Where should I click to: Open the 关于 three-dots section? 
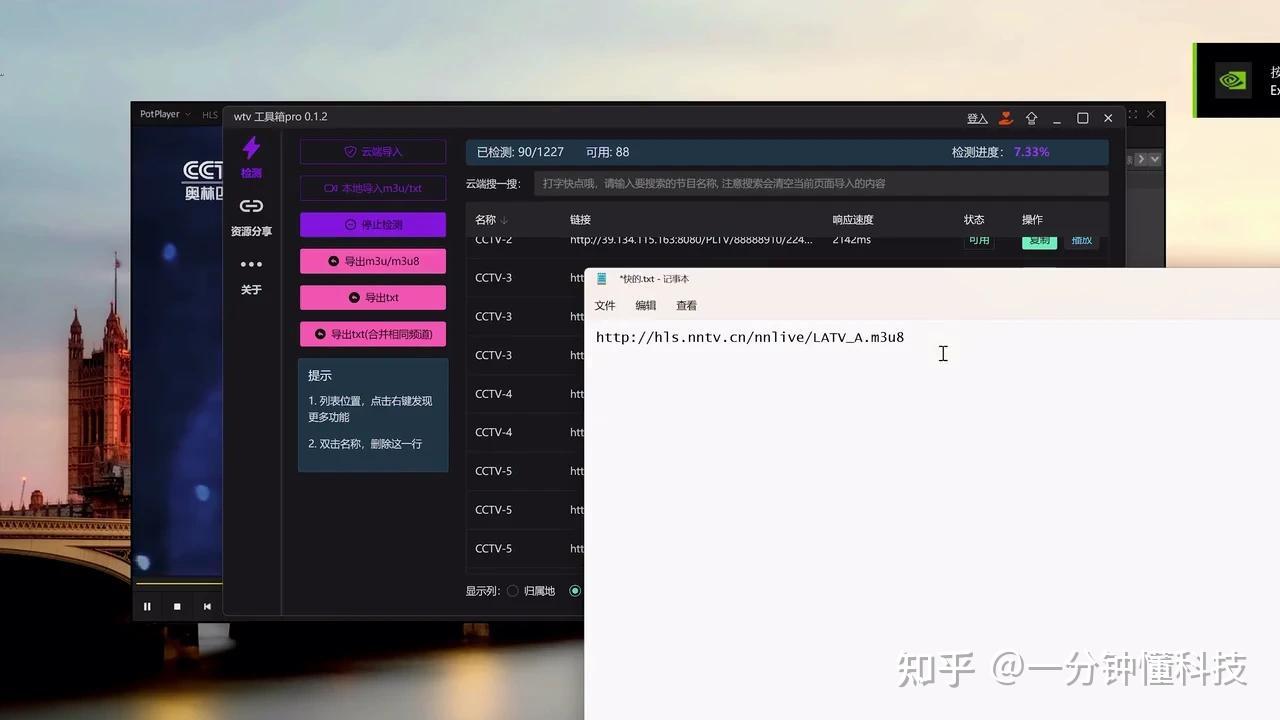(x=251, y=275)
